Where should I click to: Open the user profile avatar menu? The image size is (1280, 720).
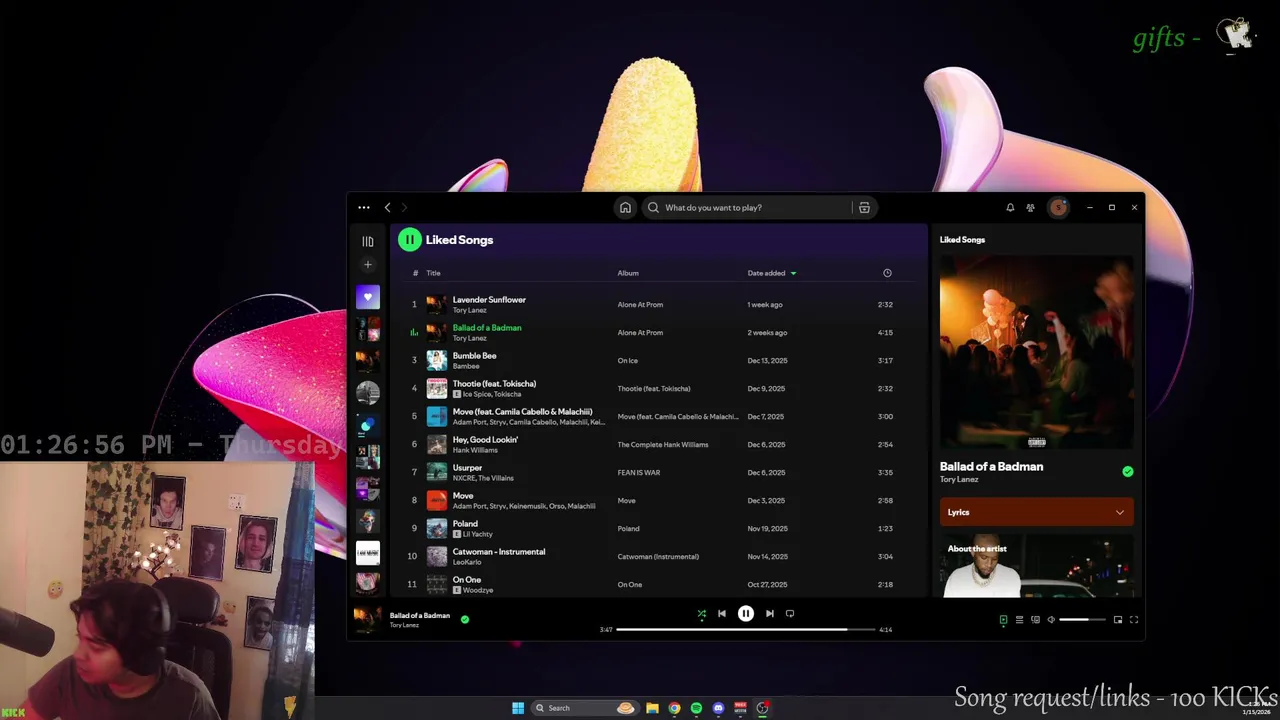point(1058,207)
